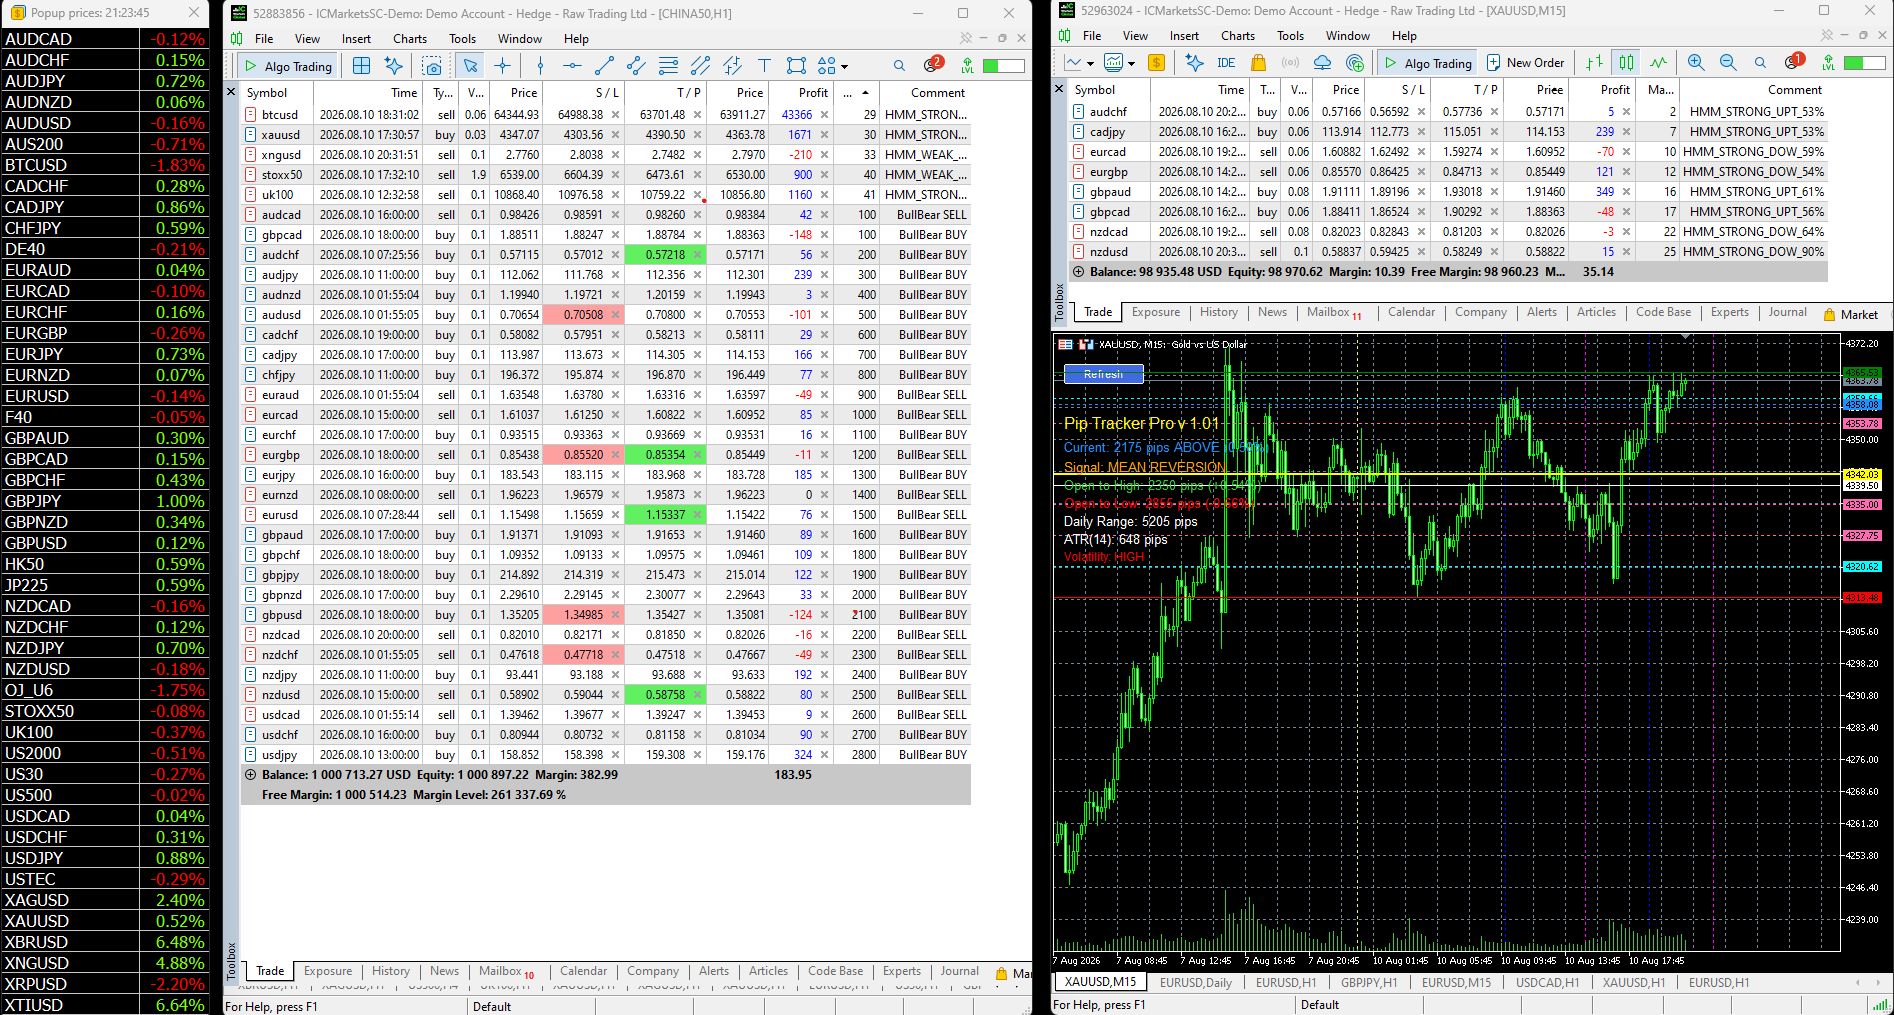1894x1015 pixels.
Task: Close the Toolbox panel in left terminal
Action: click(x=231, y=92)
